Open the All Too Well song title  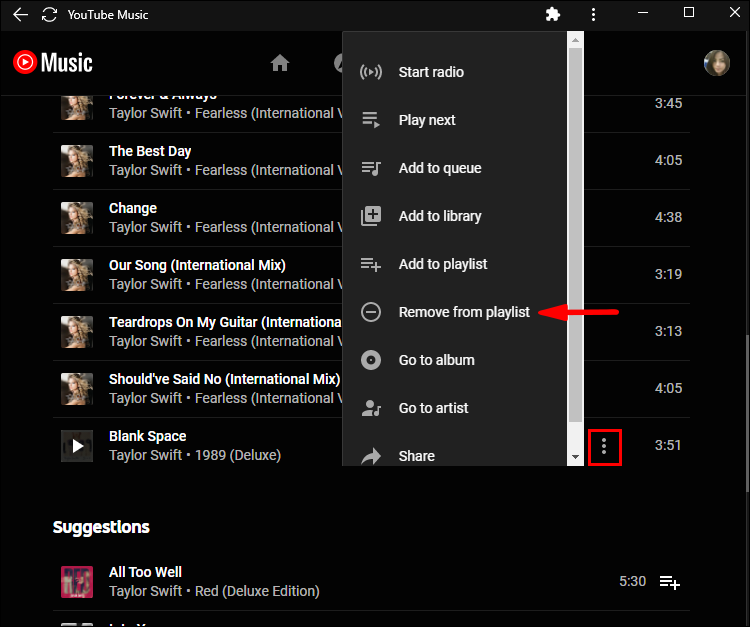point(145,572)
